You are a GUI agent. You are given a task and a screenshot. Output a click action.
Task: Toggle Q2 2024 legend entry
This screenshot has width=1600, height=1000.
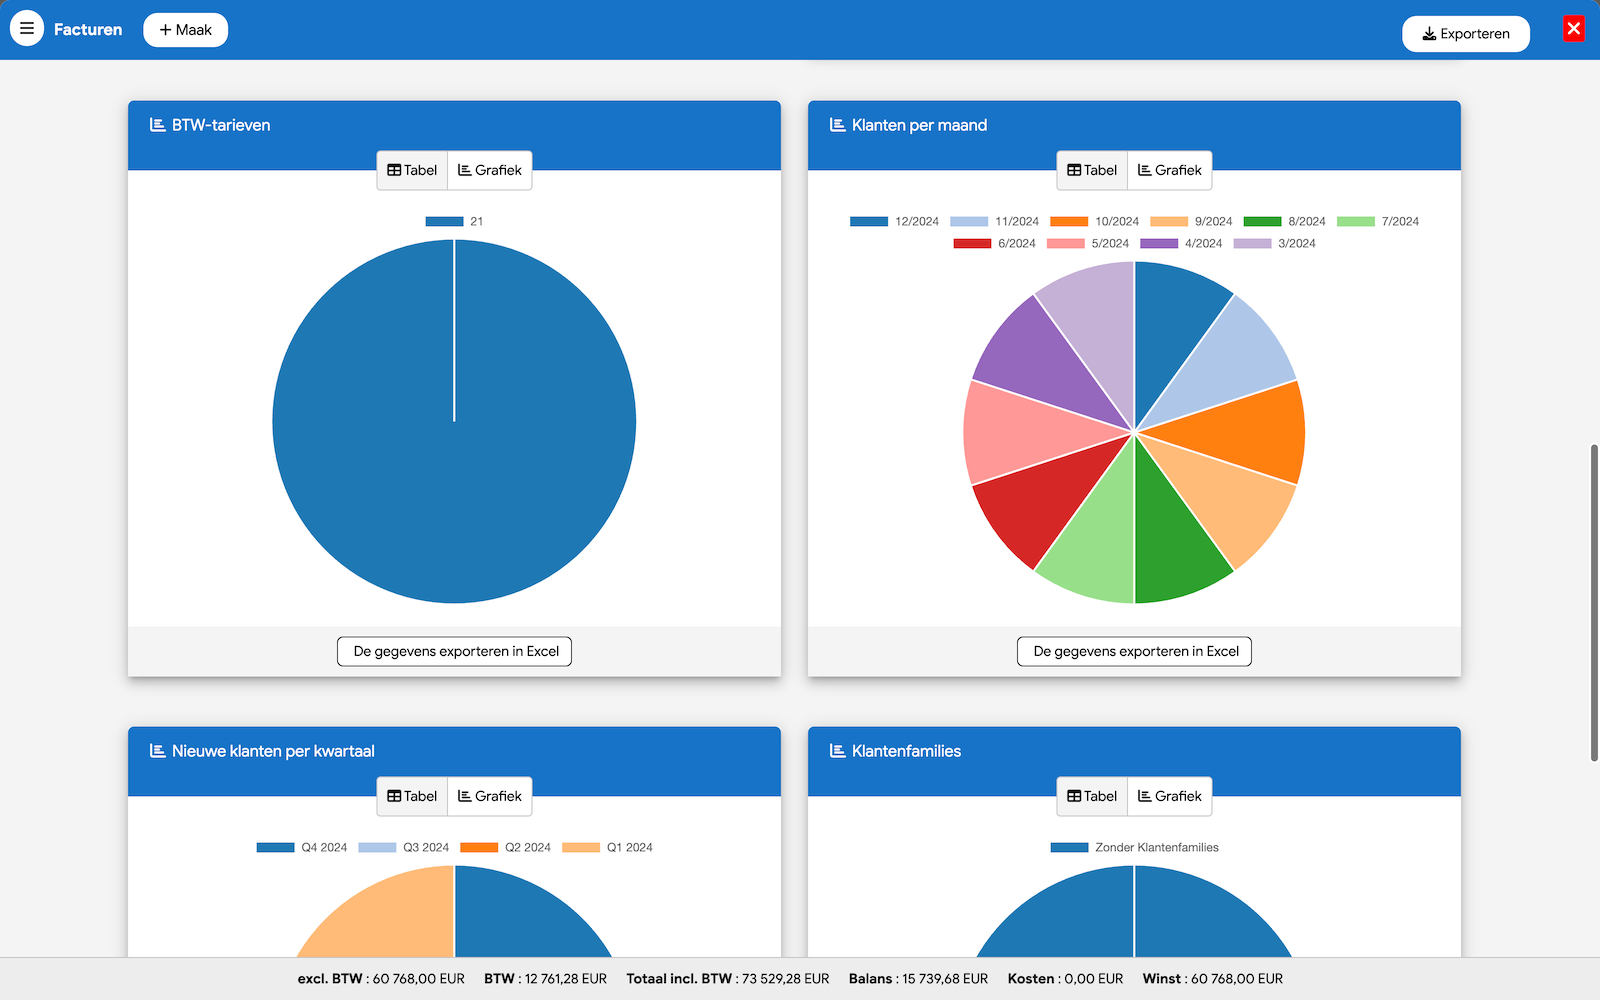(506, 847)
